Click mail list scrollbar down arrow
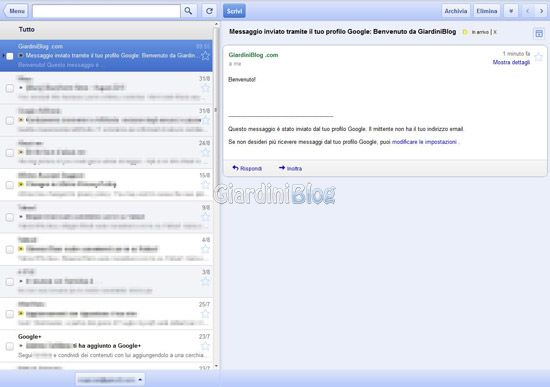Viewport: 550px width, 387px height. [x=216, y=366]
